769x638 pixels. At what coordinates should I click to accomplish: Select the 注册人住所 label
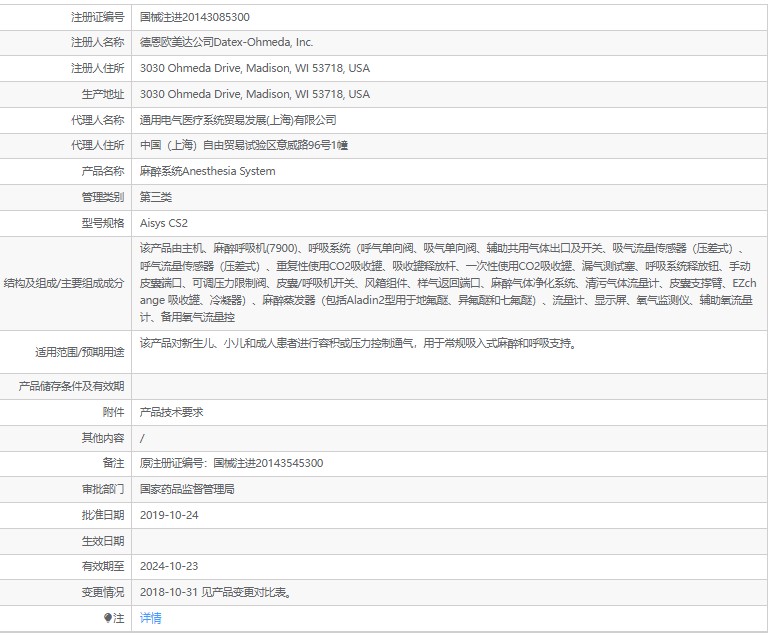click(x=98, y=68)
